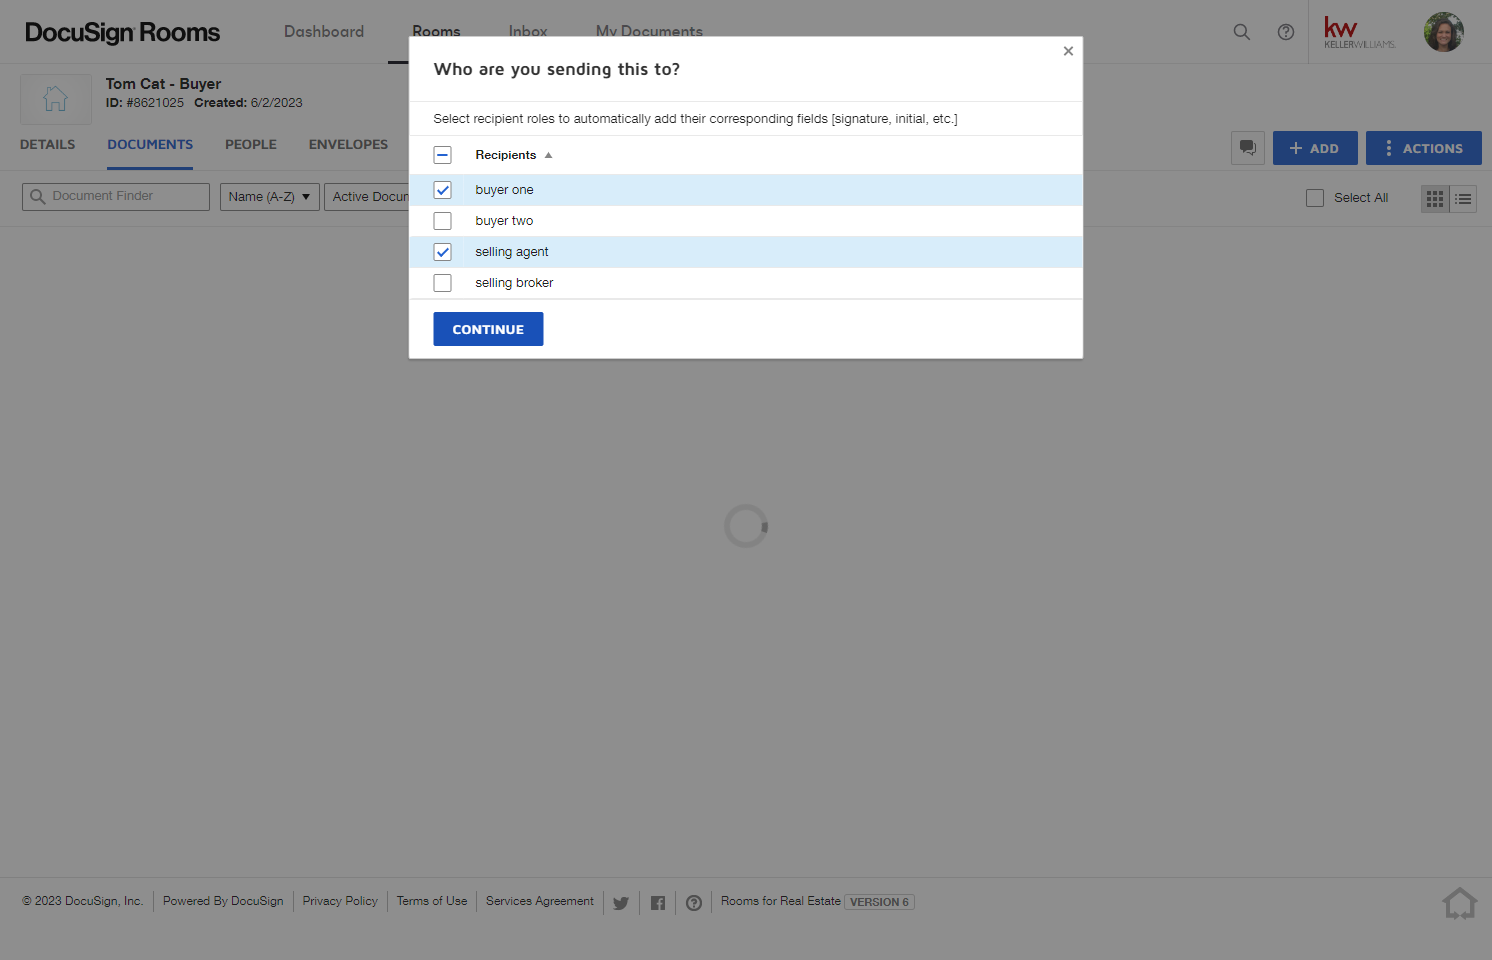Click the room house icon beside Tom Cat
1492x960 pixels.
click(x=56, y=99)
